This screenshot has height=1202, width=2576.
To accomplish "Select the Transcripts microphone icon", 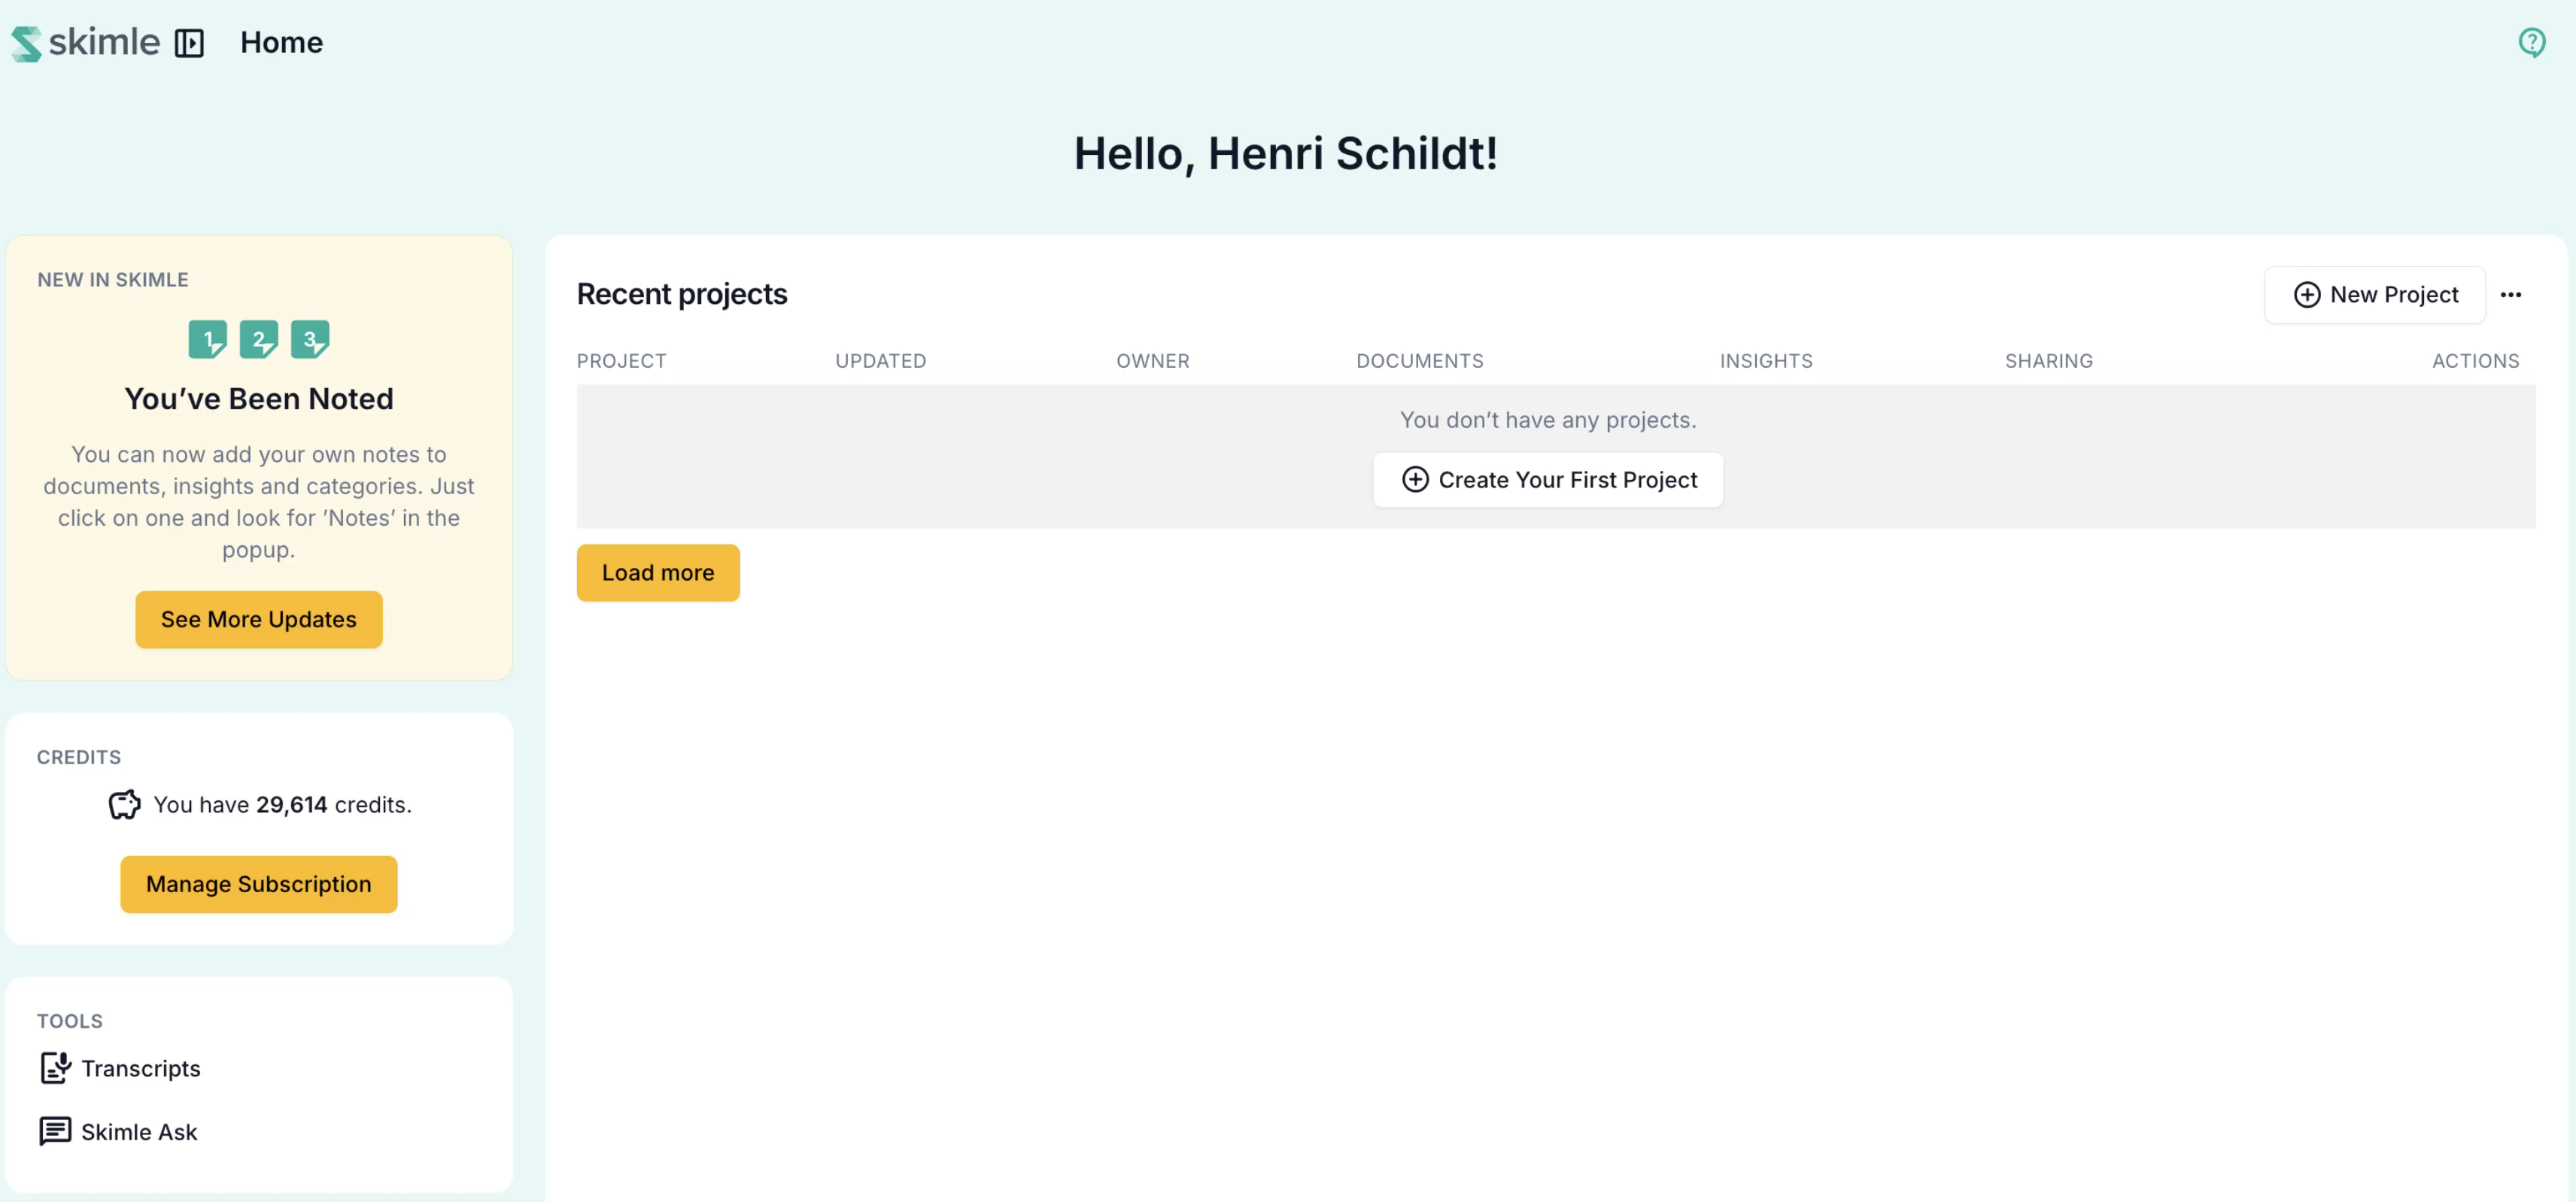I will [x=55, y=1068].
